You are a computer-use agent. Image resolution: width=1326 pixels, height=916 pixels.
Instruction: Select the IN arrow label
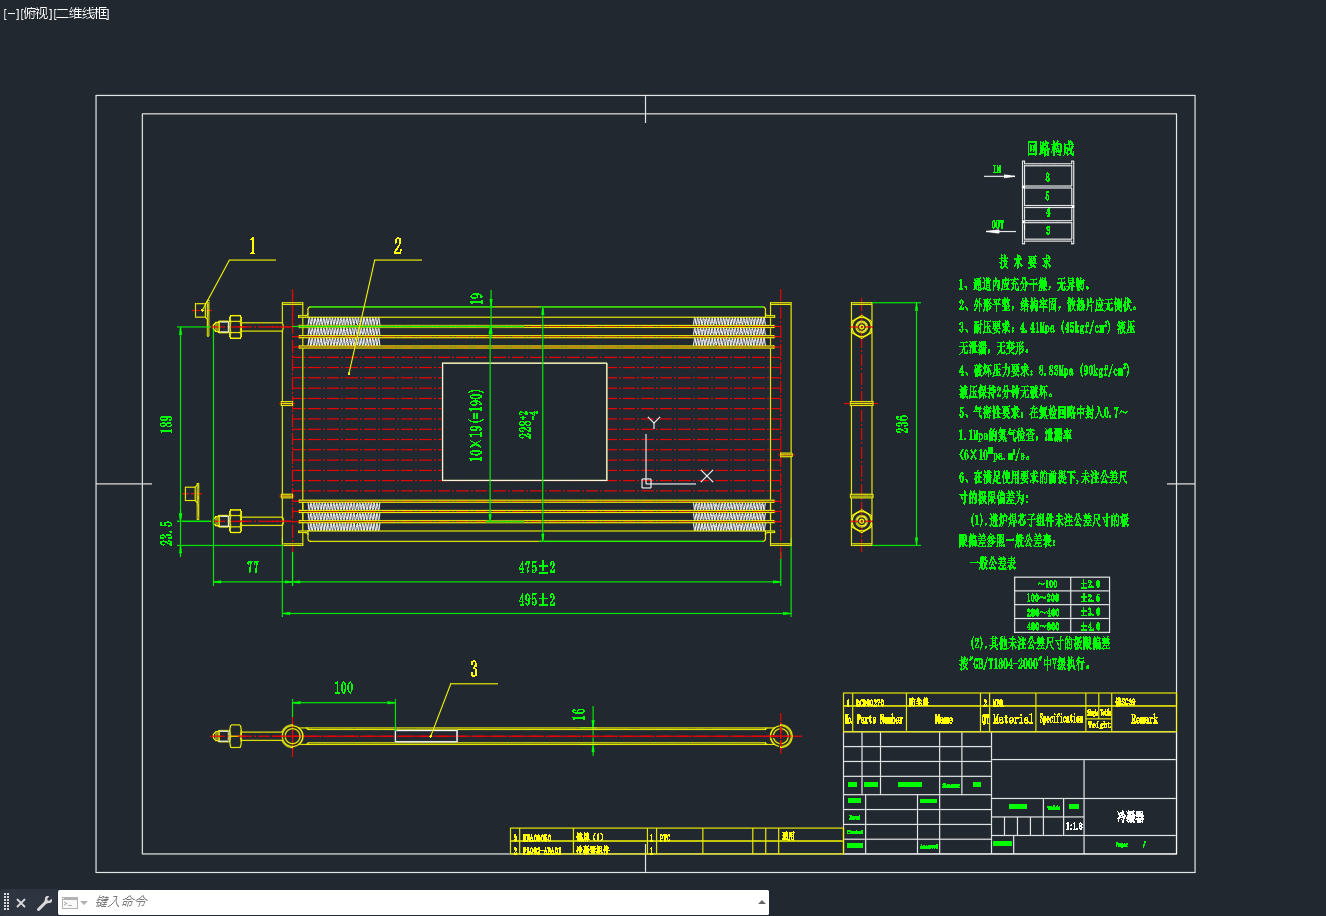(x=997, y=169)
